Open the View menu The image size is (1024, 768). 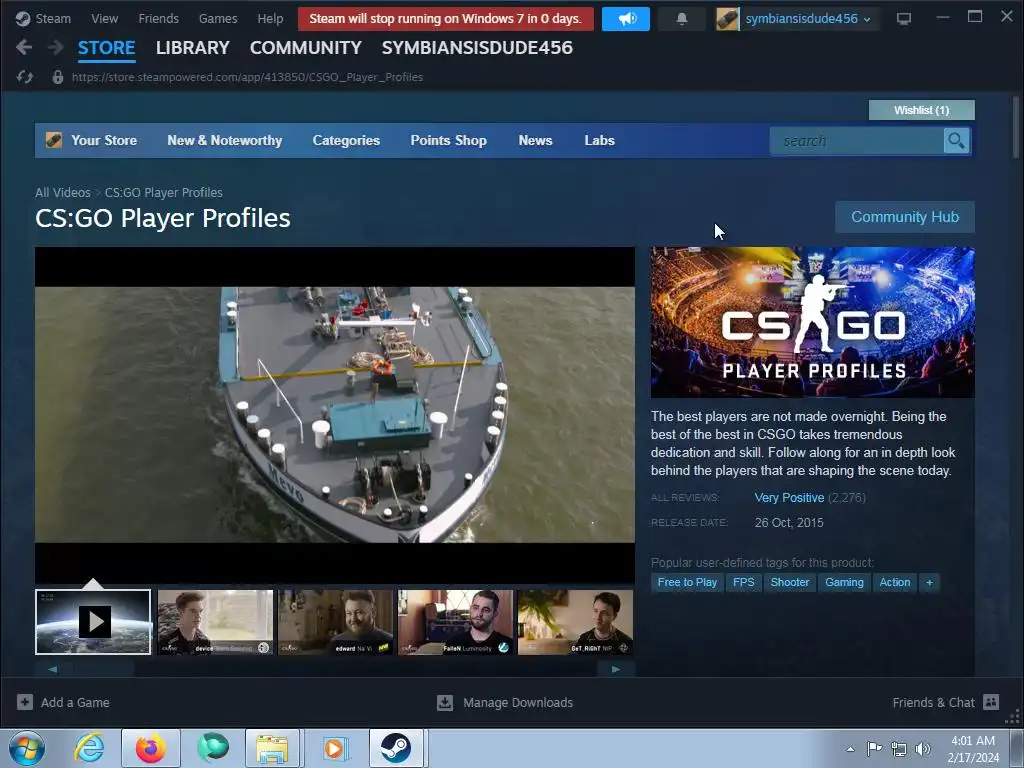click(104, 18)
